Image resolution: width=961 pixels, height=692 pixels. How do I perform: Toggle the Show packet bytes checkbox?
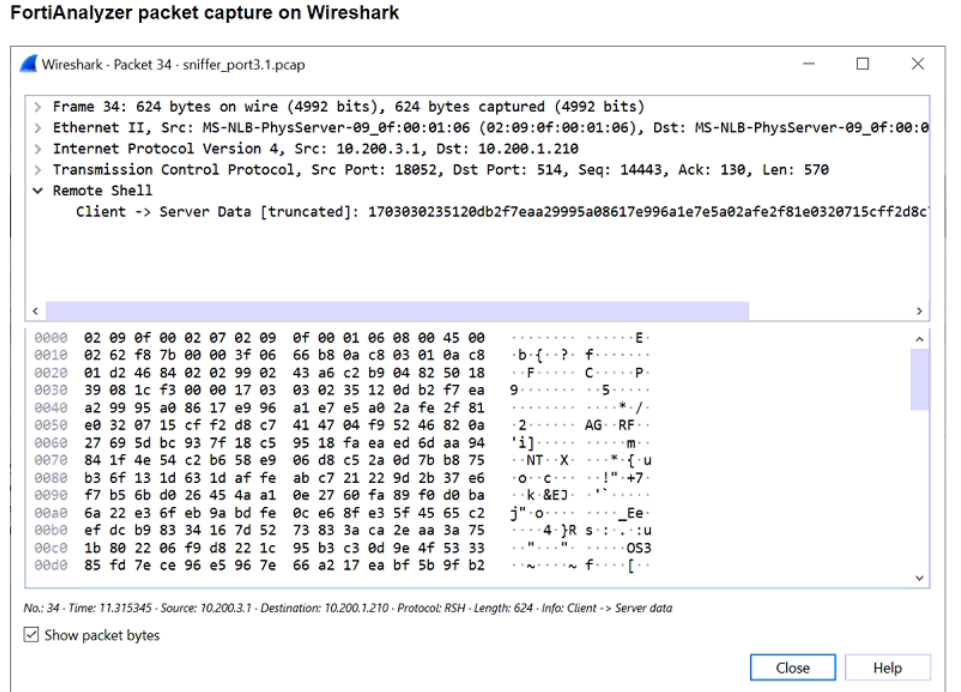point(31,634)
